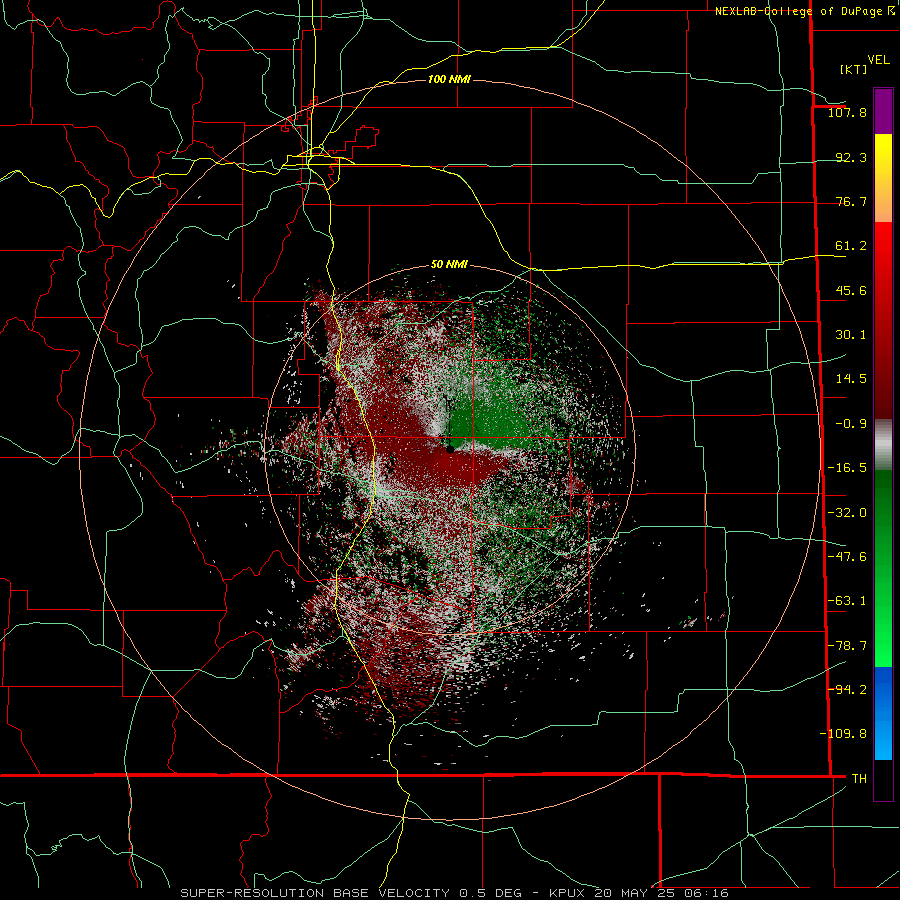Click the 45.6 value on velocity scale
Viewport: 900px width, 900px height.
click(x=851, y=290)
